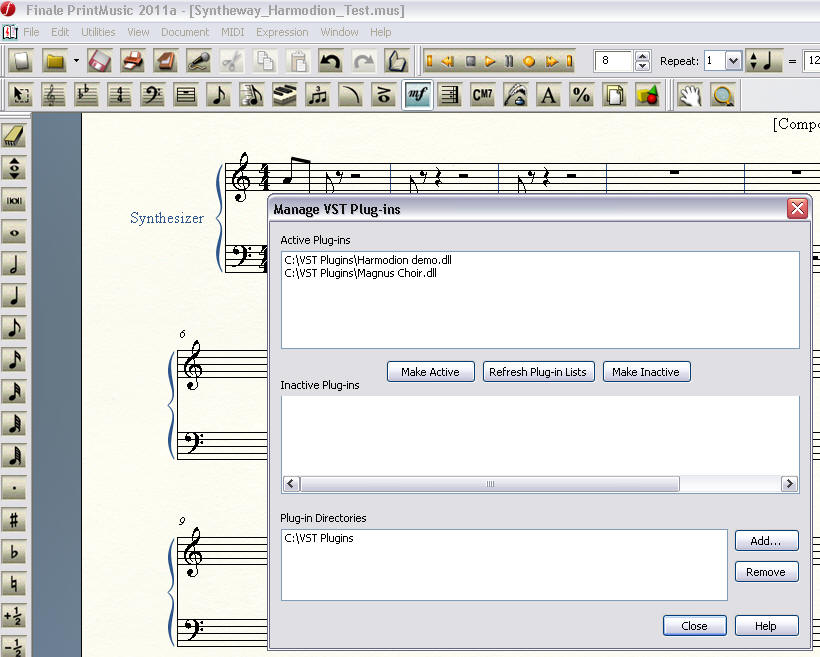The width and height of the screenshot is (820, 657).
Task: Open the Utilities menu
Action: pos(98,32)
